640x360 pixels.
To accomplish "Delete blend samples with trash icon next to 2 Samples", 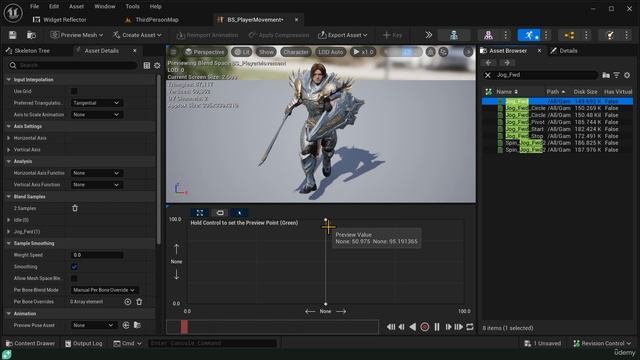I will (x=75, y=208).
